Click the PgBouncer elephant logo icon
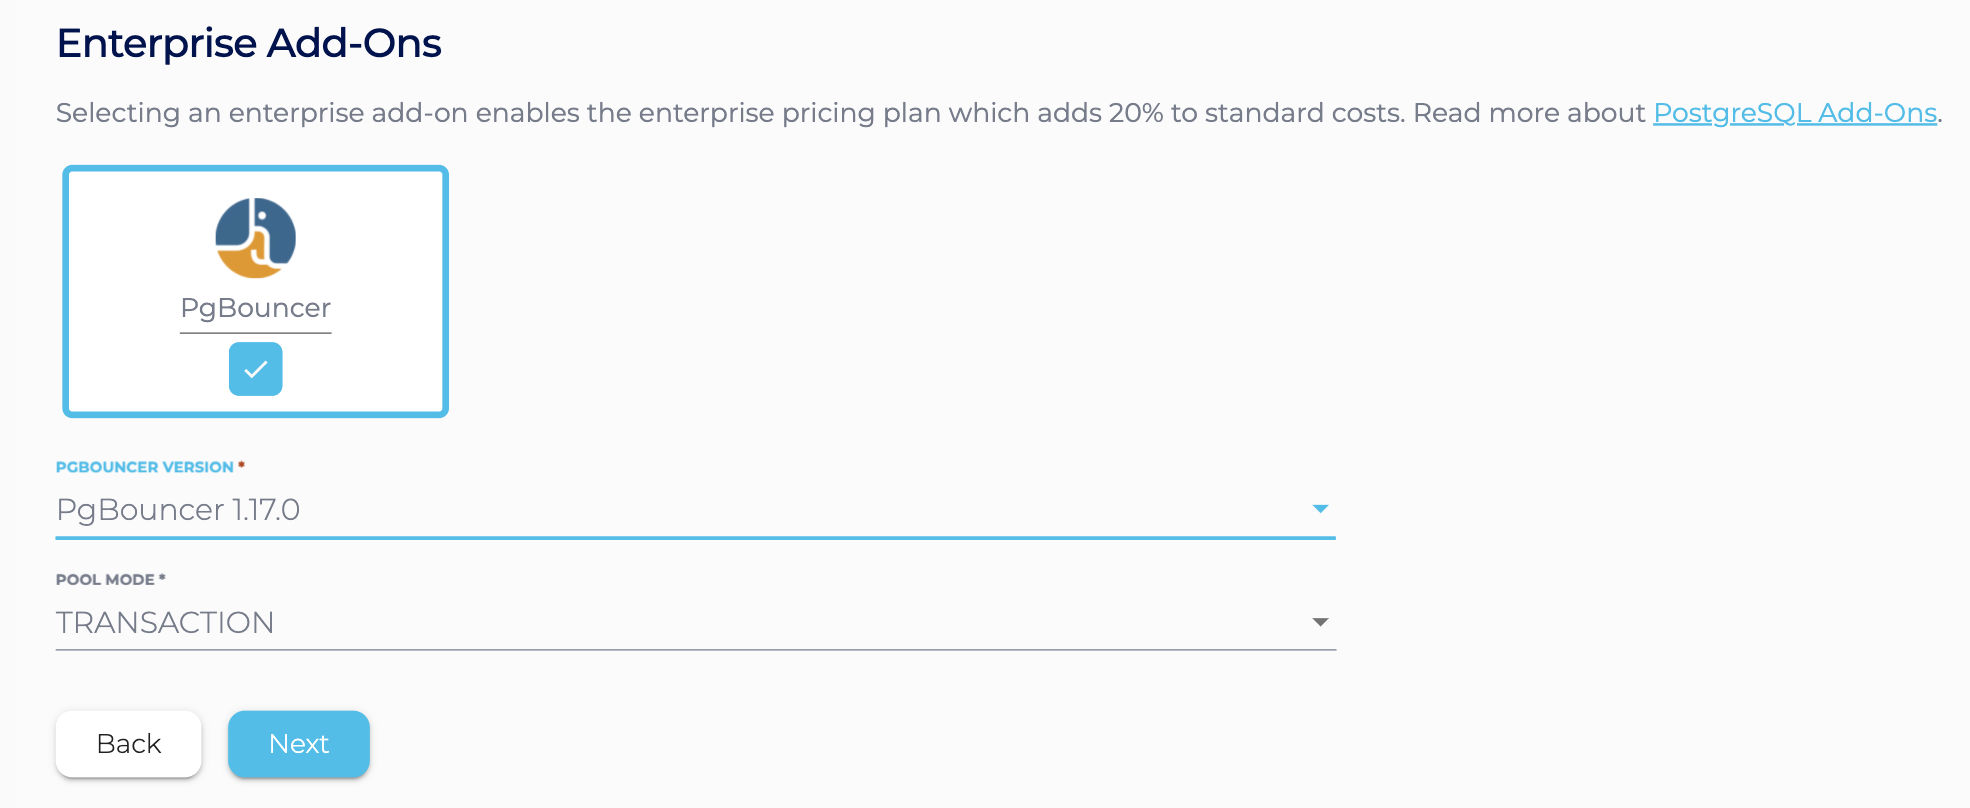This screenshot has width=1970, height=808. click(255, 238)
